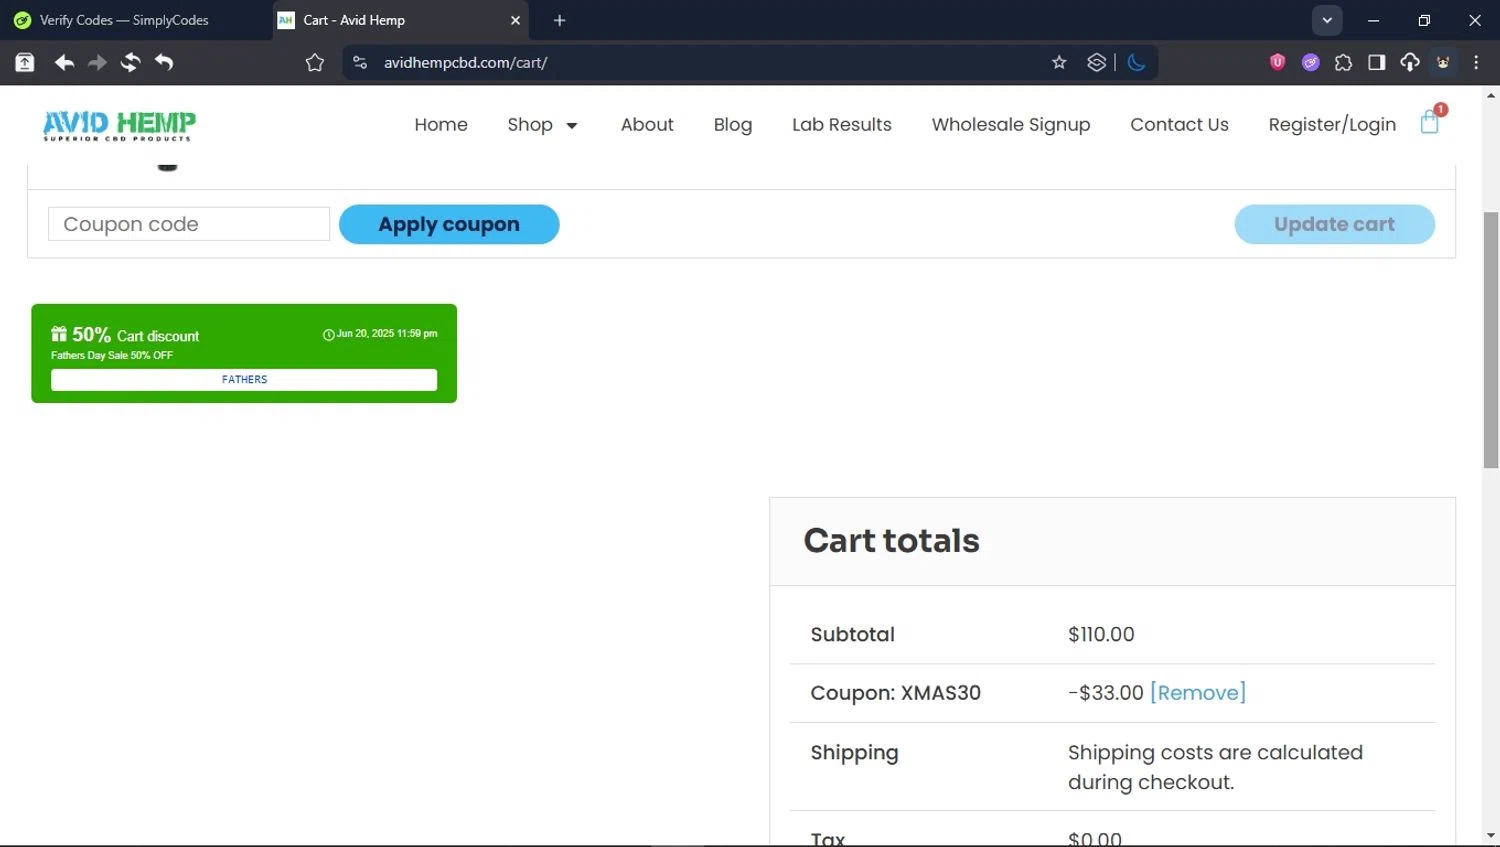Expand the tab search dropdown arrow
1500x847 pixels.
[x=1327, y=20]
